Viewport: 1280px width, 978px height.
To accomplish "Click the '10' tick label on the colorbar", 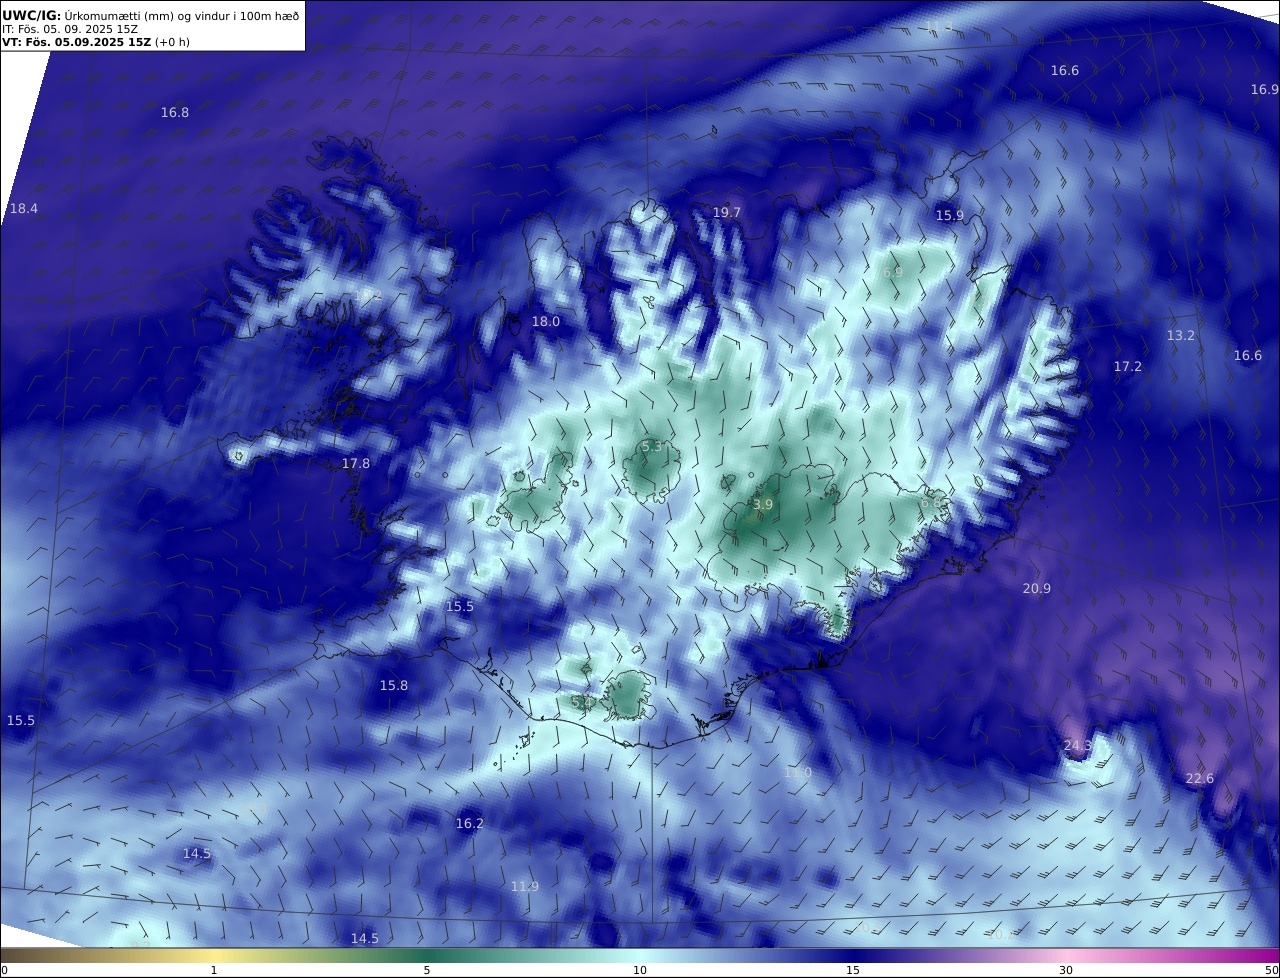I will point(640,970).
